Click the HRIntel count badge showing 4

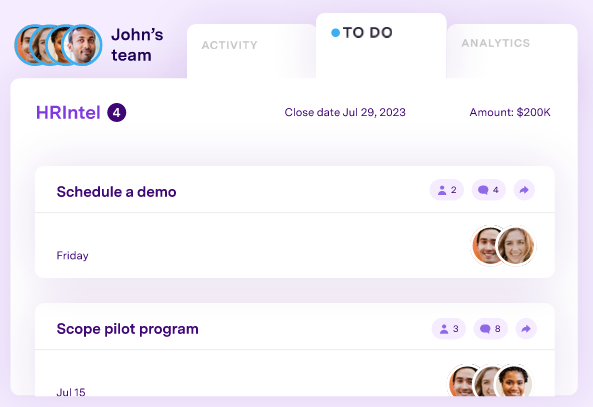[x=116, y=113]
